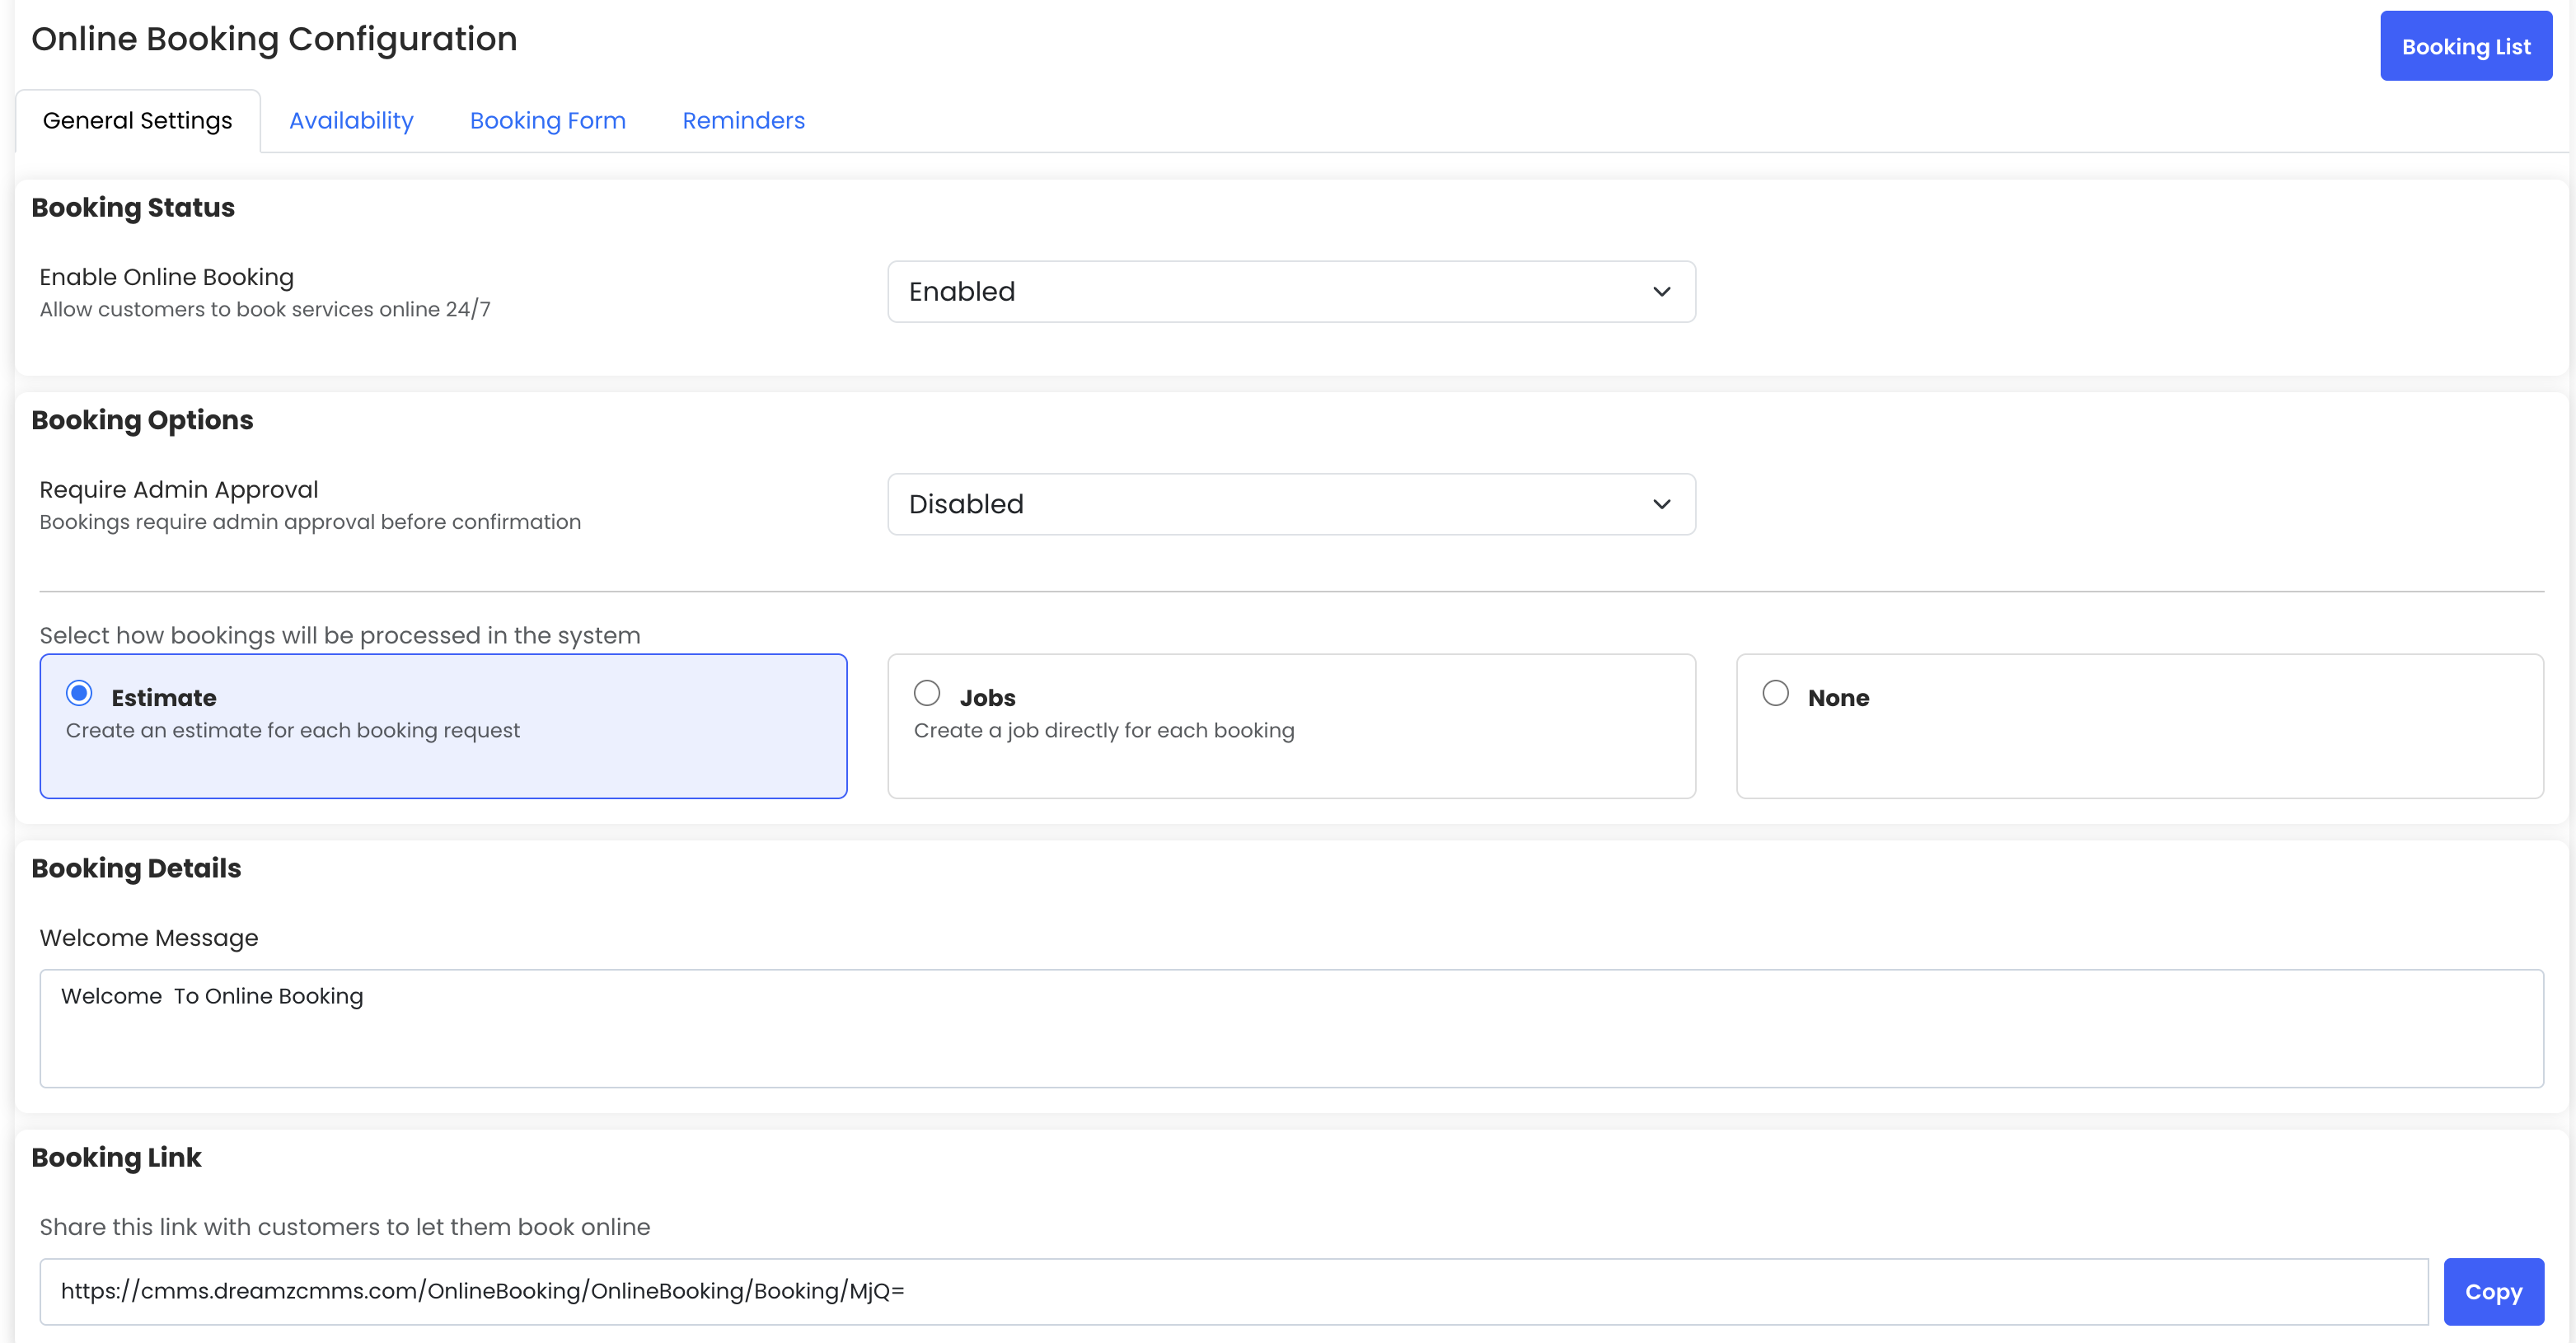Viewport: 2576px width, 1343px height.
Task: Select the General Settings tab
Action: (137, 121)
